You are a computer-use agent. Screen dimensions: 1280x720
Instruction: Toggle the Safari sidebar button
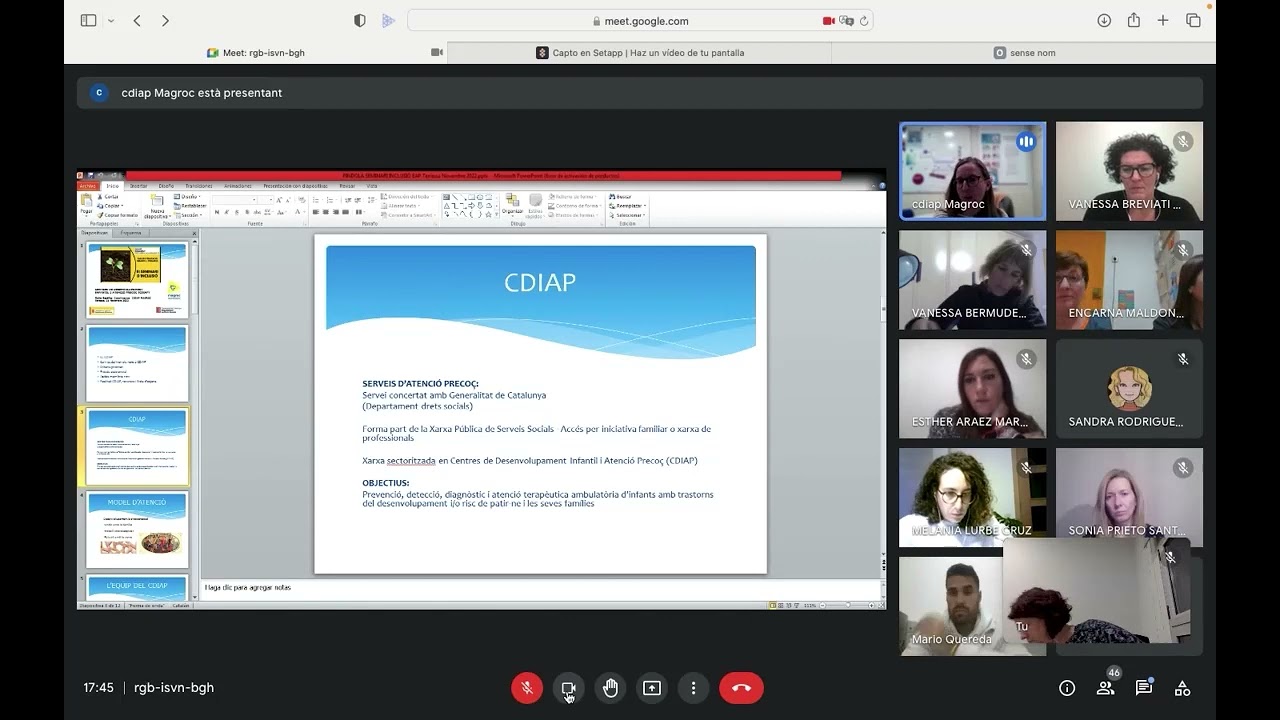click(x=88, y=20)
